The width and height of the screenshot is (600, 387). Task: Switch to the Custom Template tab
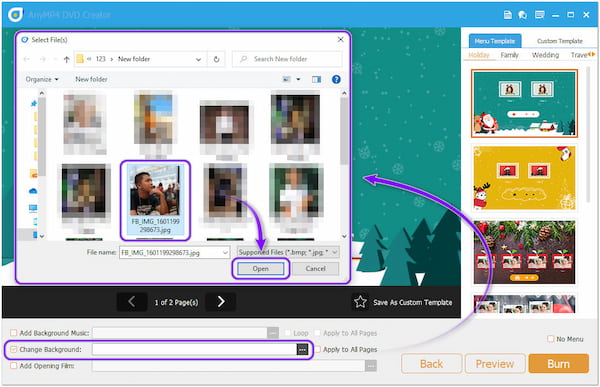(x=559, y=41)
